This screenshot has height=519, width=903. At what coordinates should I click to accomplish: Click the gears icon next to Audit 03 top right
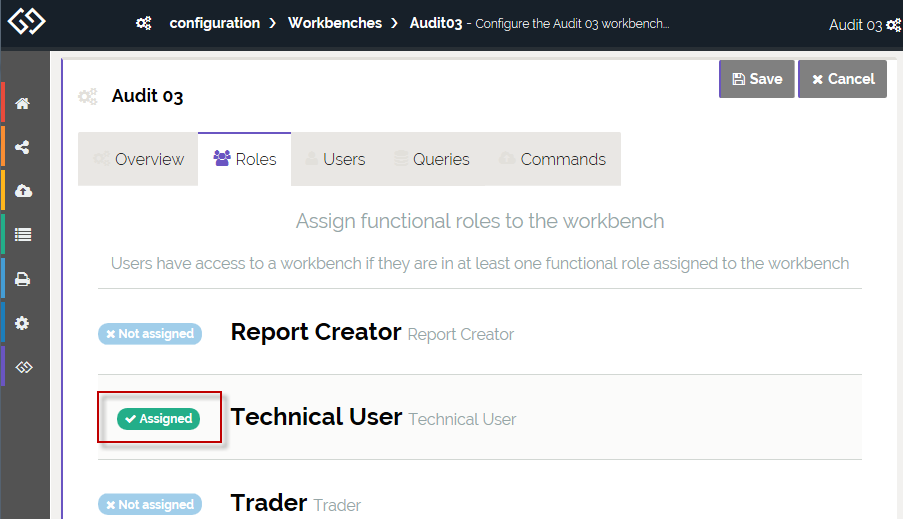[x=893, y=25]
